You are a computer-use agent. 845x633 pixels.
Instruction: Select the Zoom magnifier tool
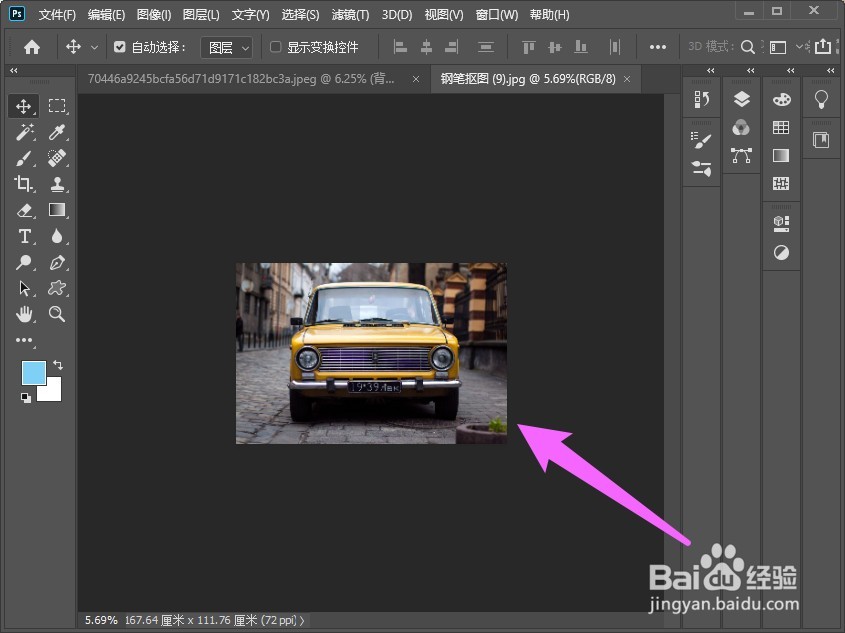[x=57, y=314]
